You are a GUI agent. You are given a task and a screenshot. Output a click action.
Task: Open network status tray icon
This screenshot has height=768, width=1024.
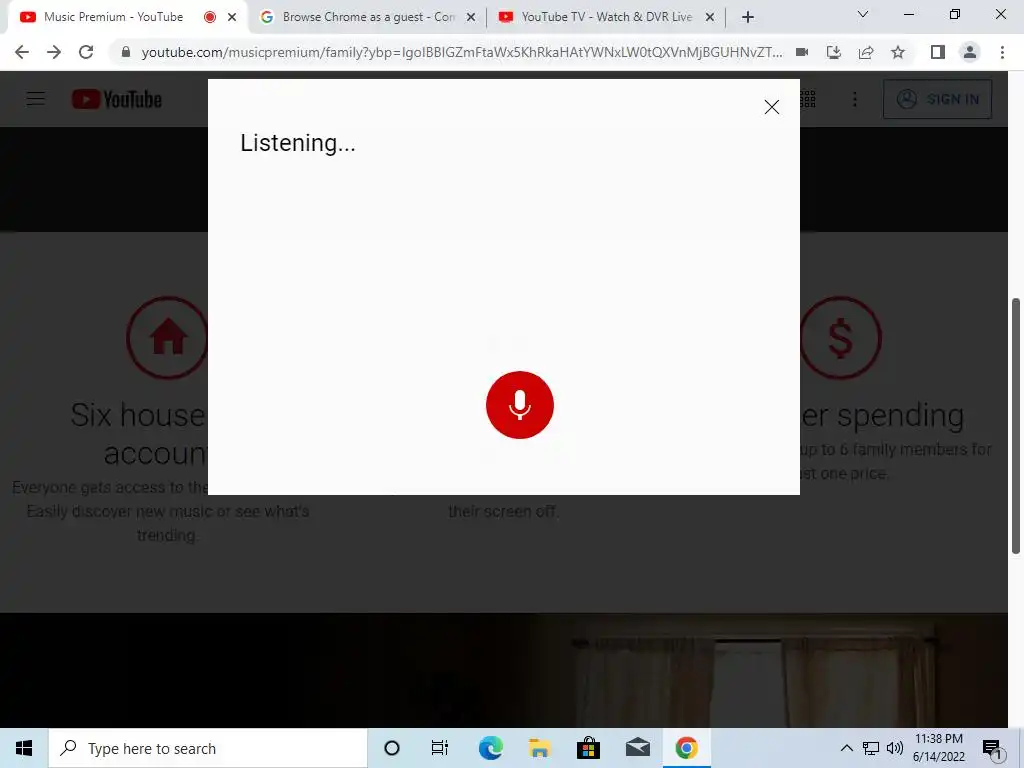(871, 748)
